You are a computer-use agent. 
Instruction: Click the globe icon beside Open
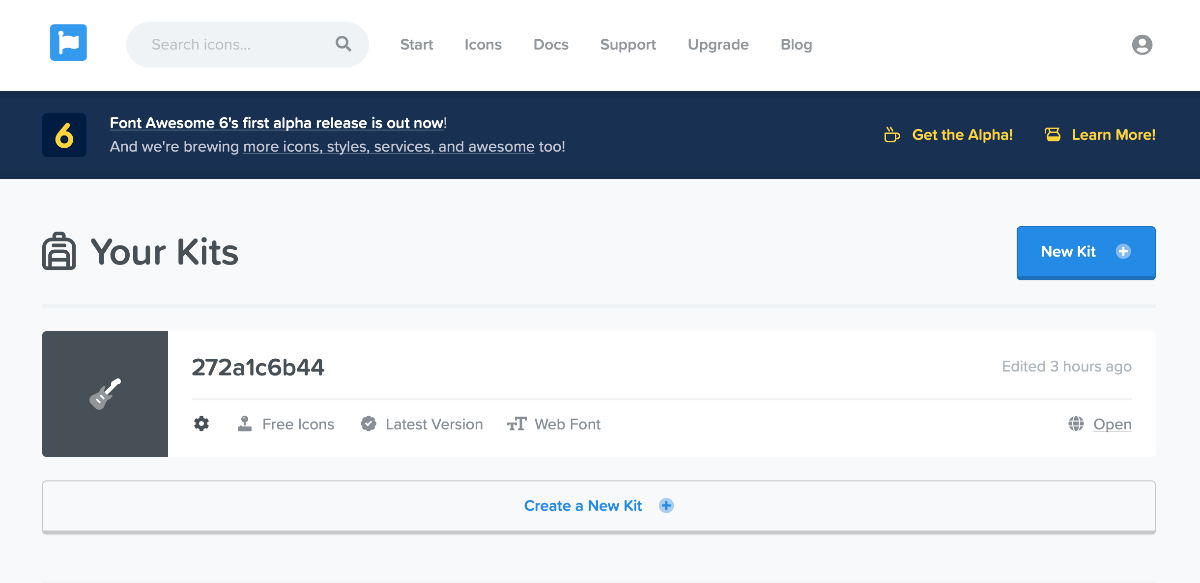point(1076,424)
